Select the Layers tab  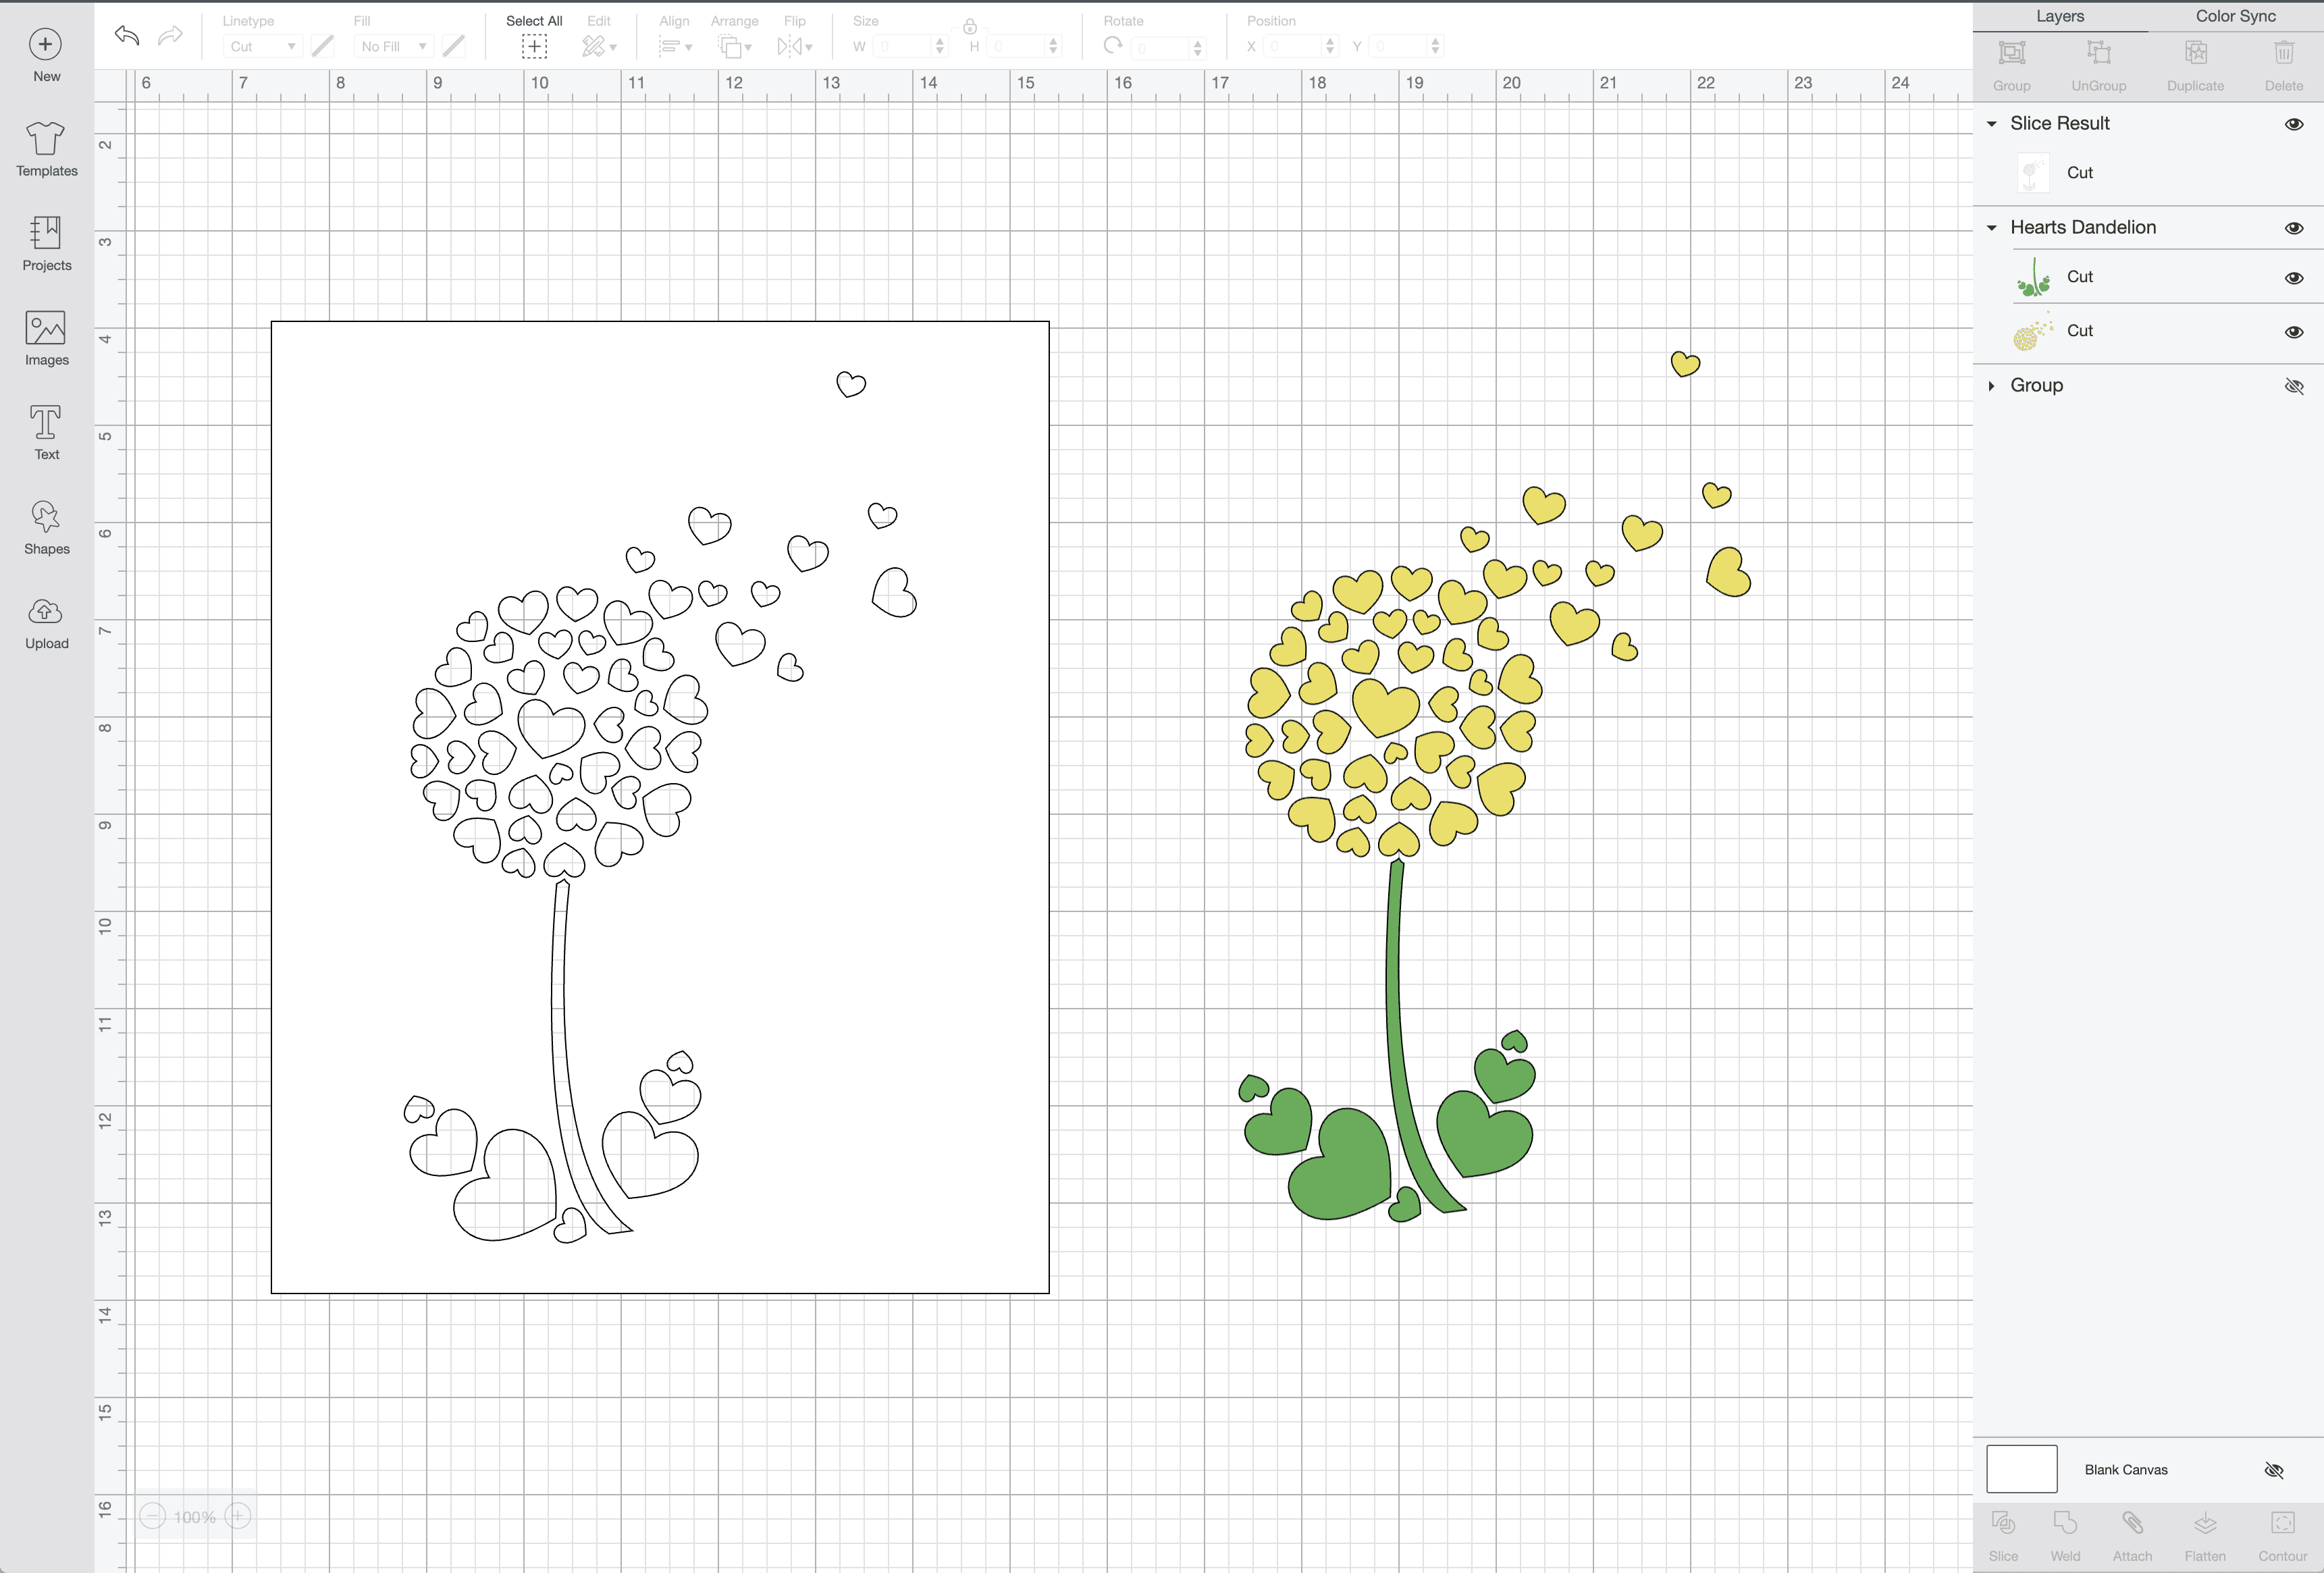[x=2060, y=16]
